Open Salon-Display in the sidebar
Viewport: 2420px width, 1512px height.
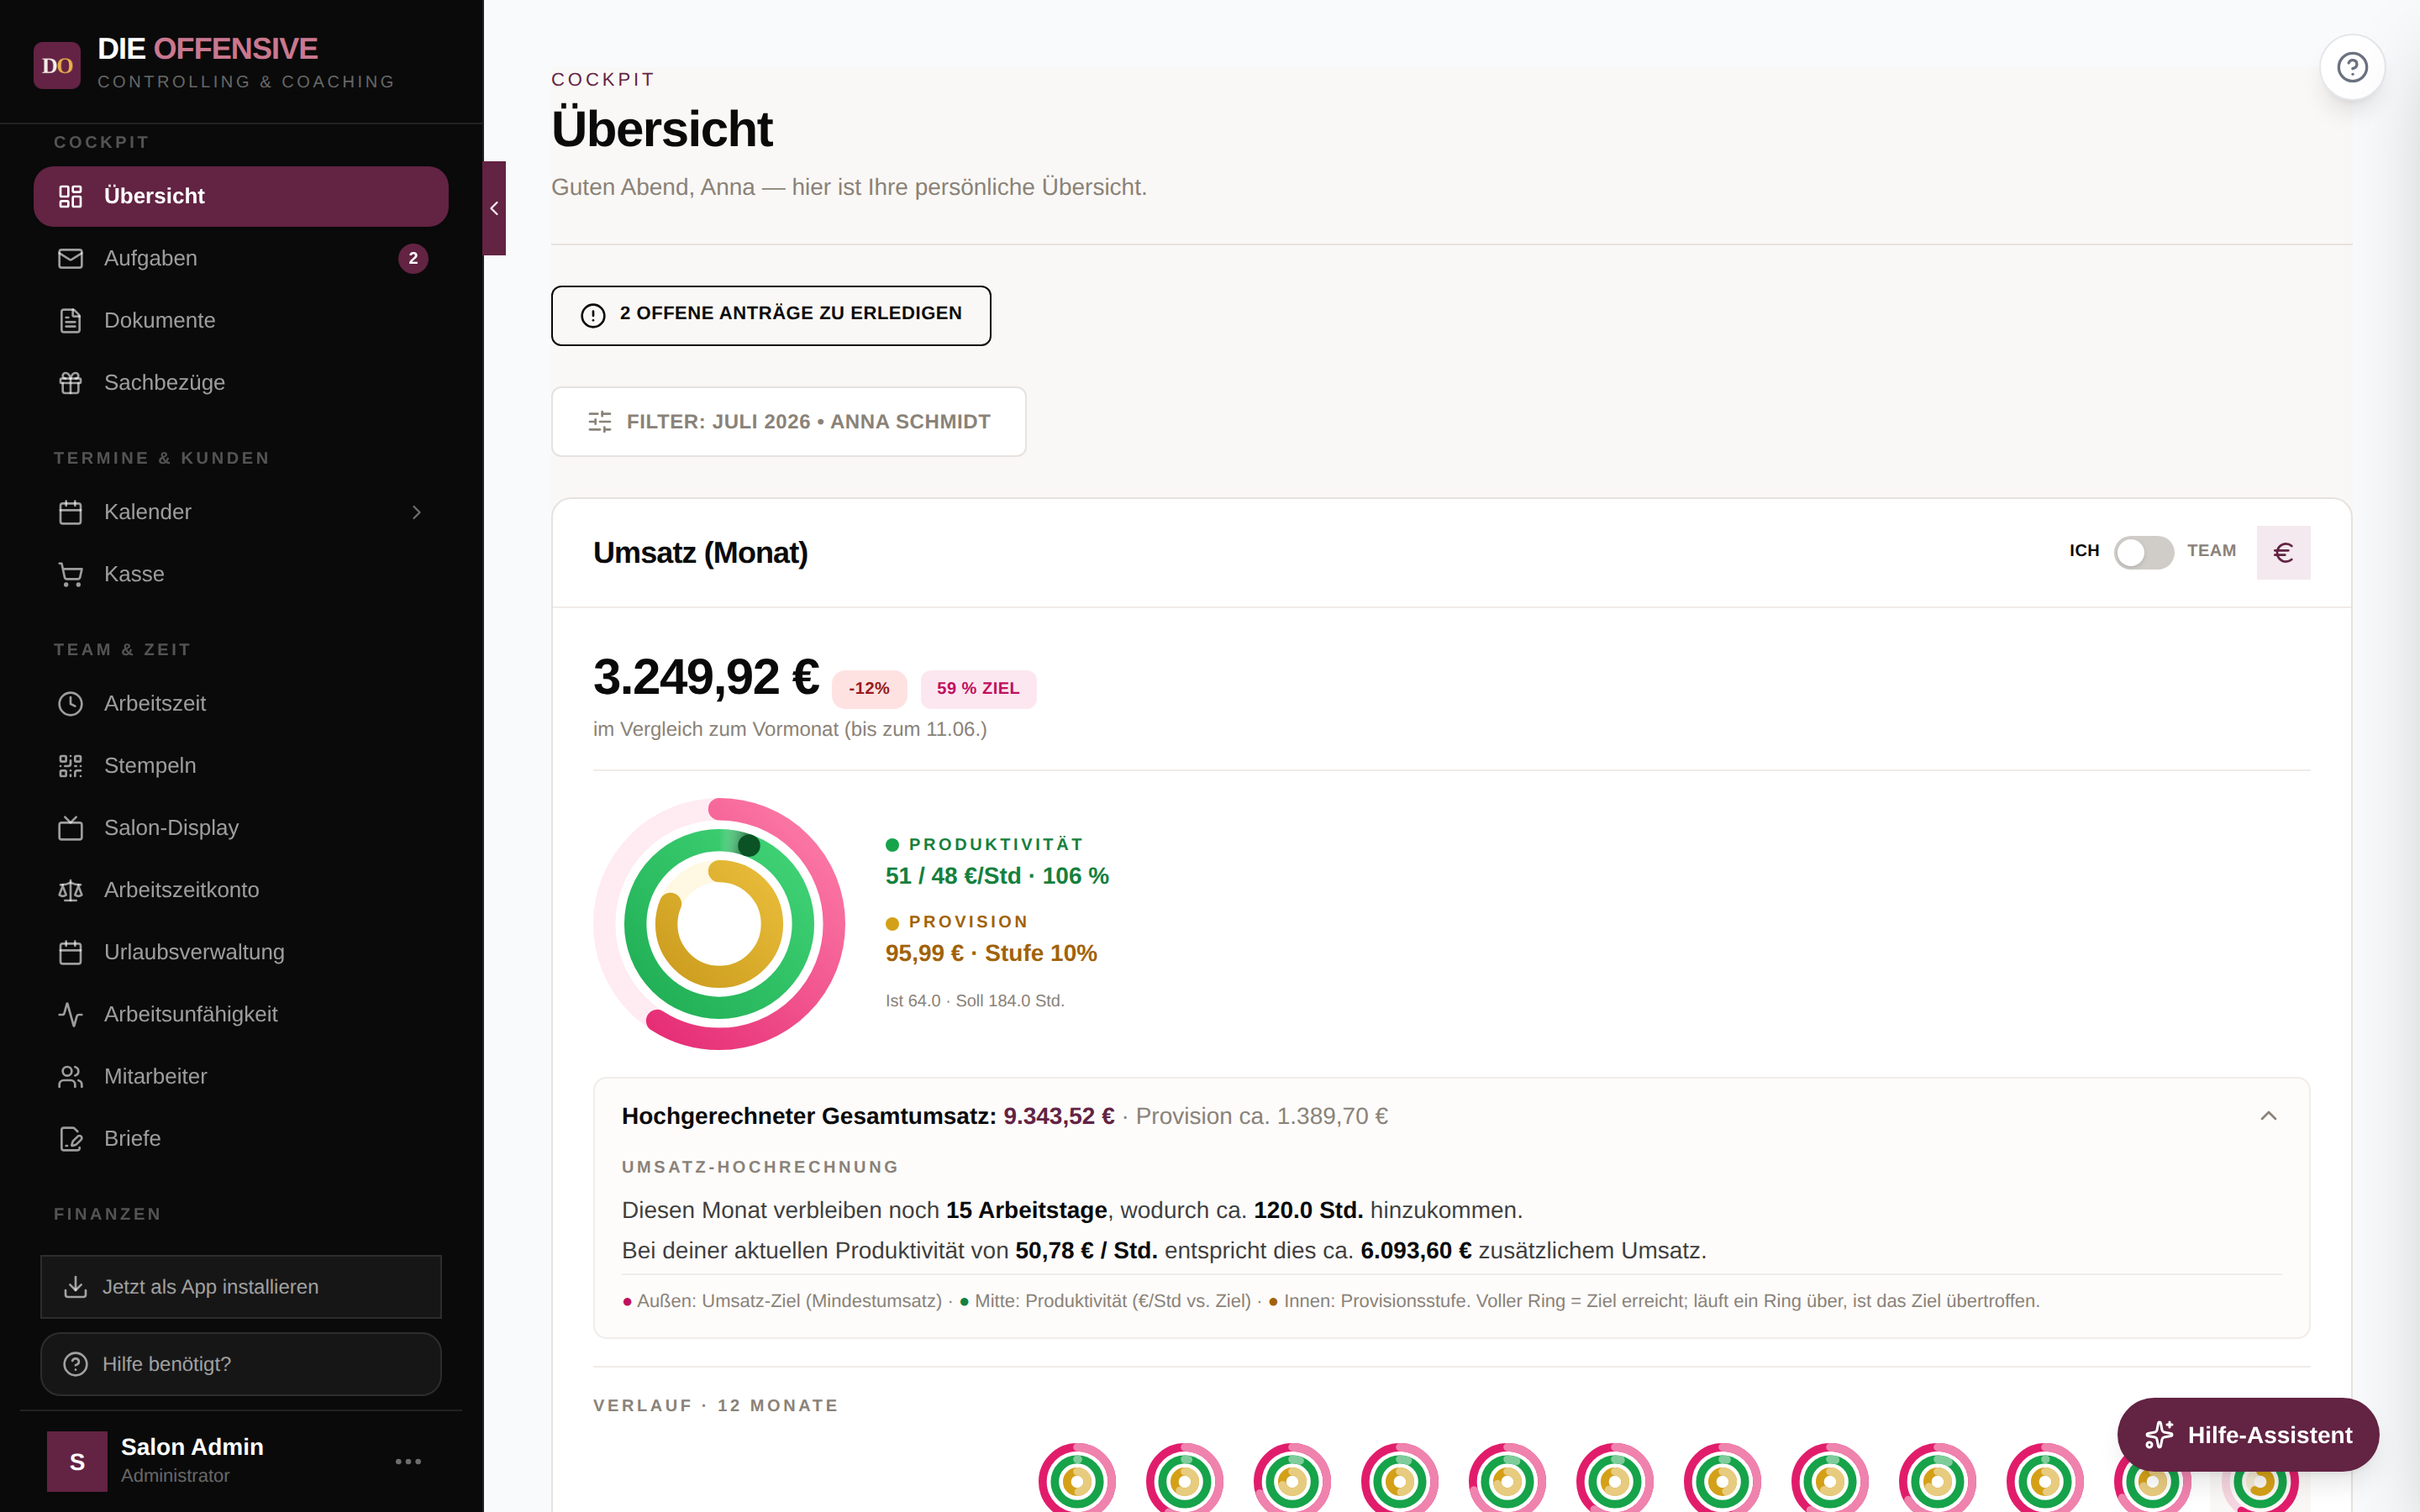pyautogui.click(x=241, y=827)
